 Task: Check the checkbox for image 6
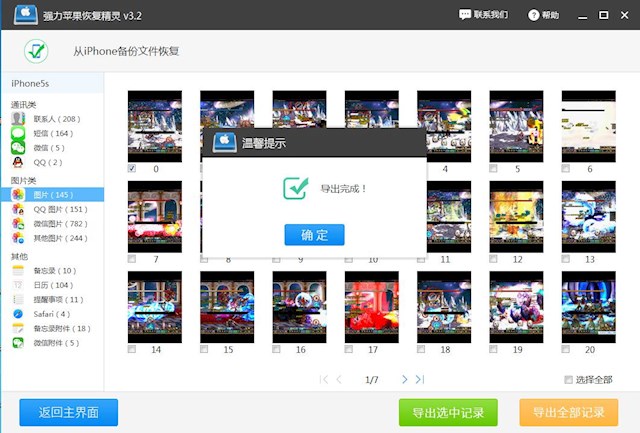pos(566,168)
